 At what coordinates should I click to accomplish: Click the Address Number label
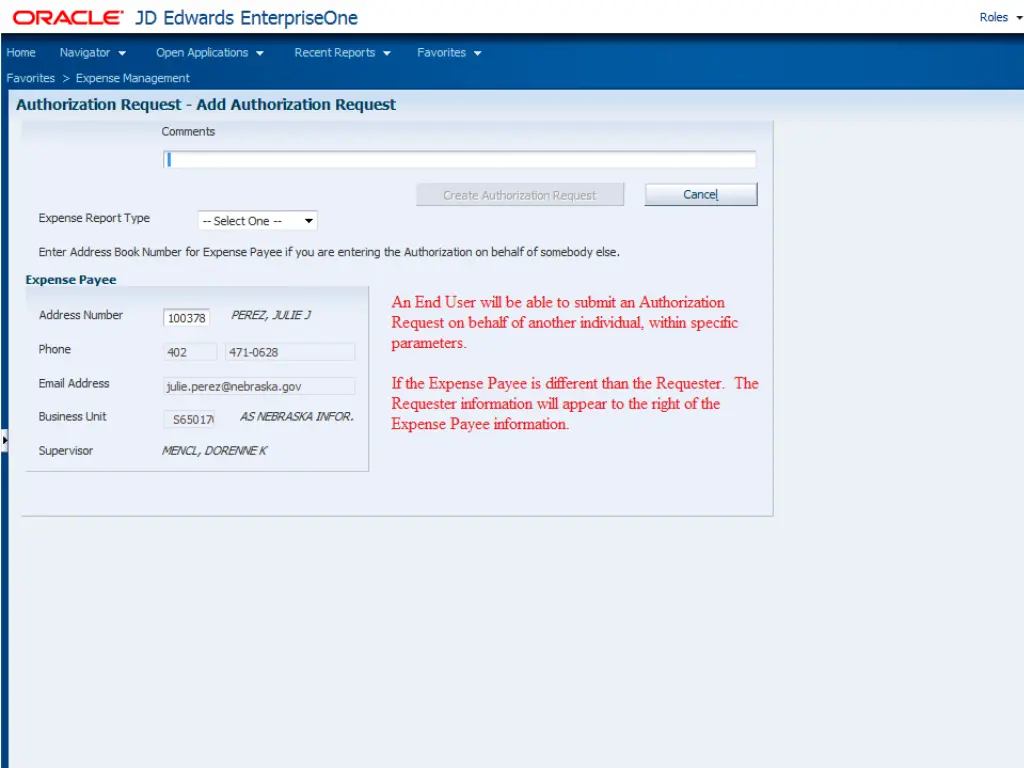coord(80,315)
